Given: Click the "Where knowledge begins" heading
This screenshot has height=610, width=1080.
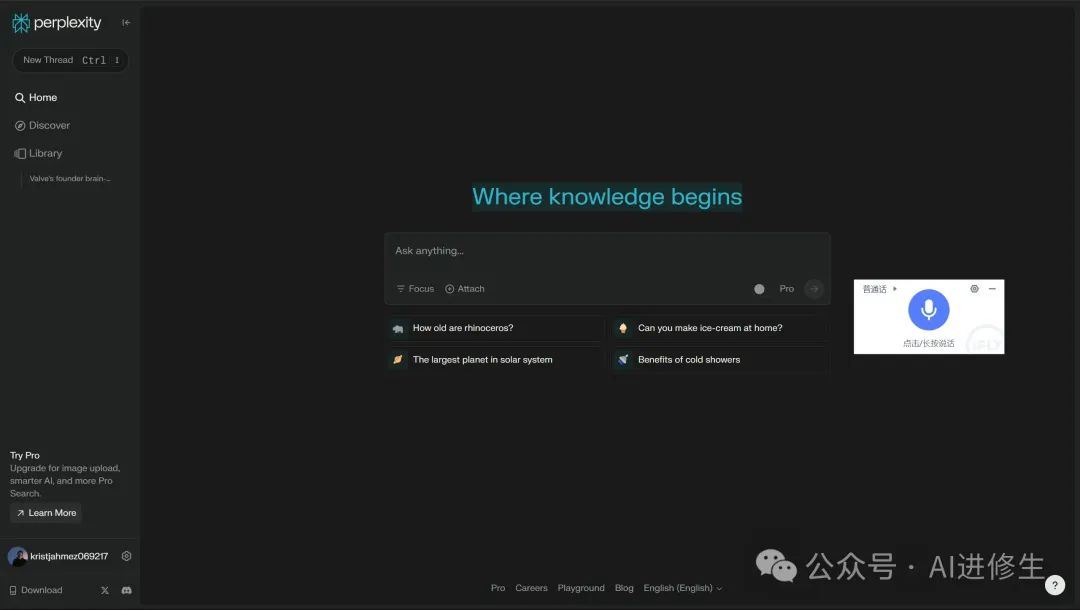Looking at the screenshot, I should 607,197.
